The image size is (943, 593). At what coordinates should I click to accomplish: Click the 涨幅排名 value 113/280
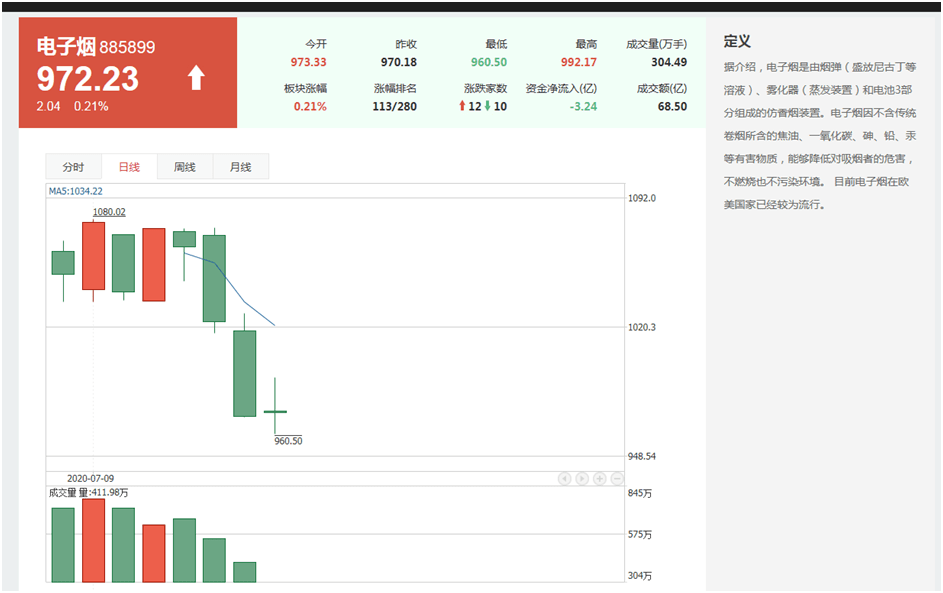click(394, 106)
